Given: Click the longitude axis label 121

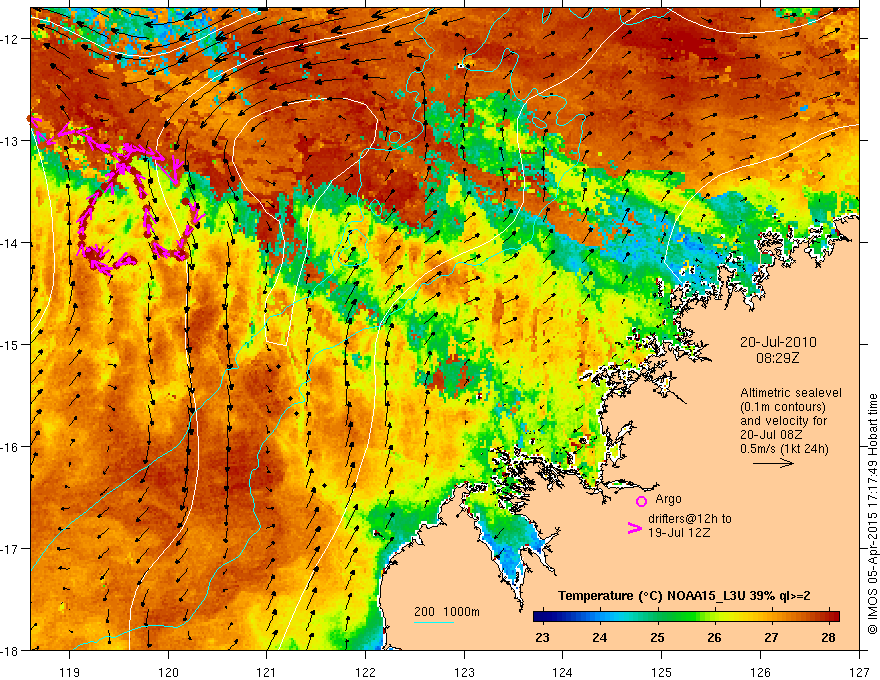Looking at the screenshot, I should (x=267, y=672).
